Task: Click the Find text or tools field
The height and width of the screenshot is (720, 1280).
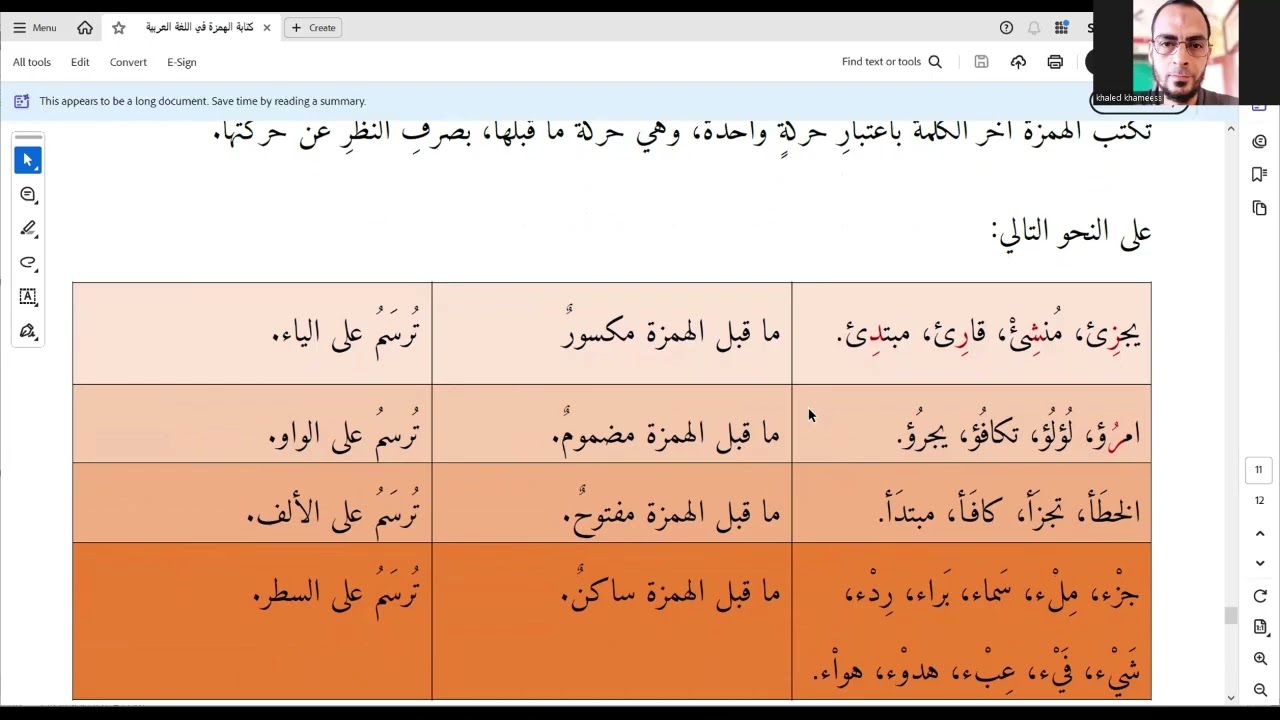Action: coord(881,62)
